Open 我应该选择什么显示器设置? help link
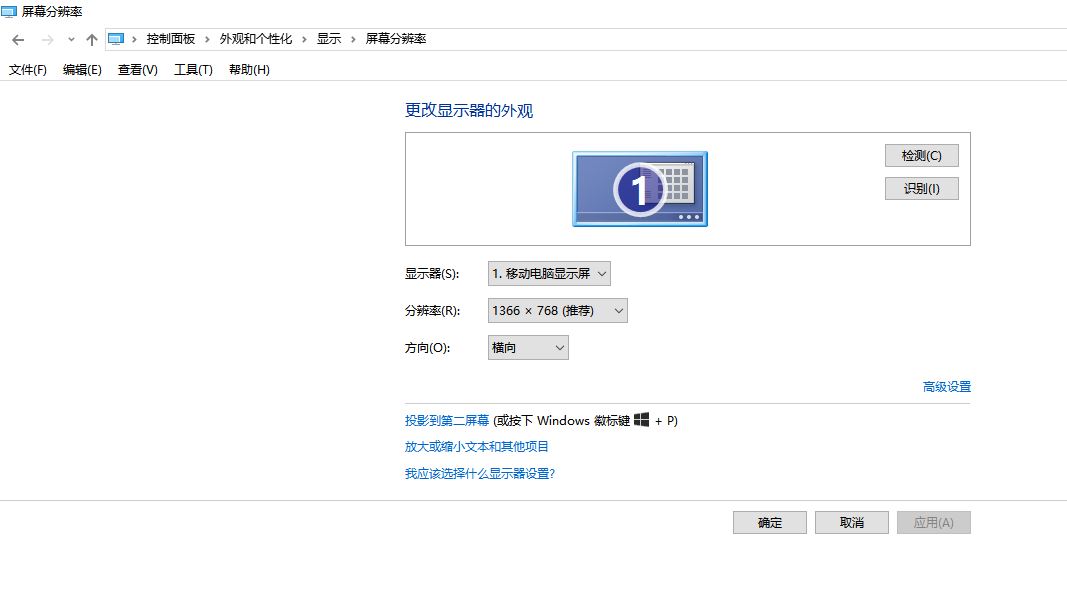The width and height of the screenshot is (1067, 597). pos(480,473)
